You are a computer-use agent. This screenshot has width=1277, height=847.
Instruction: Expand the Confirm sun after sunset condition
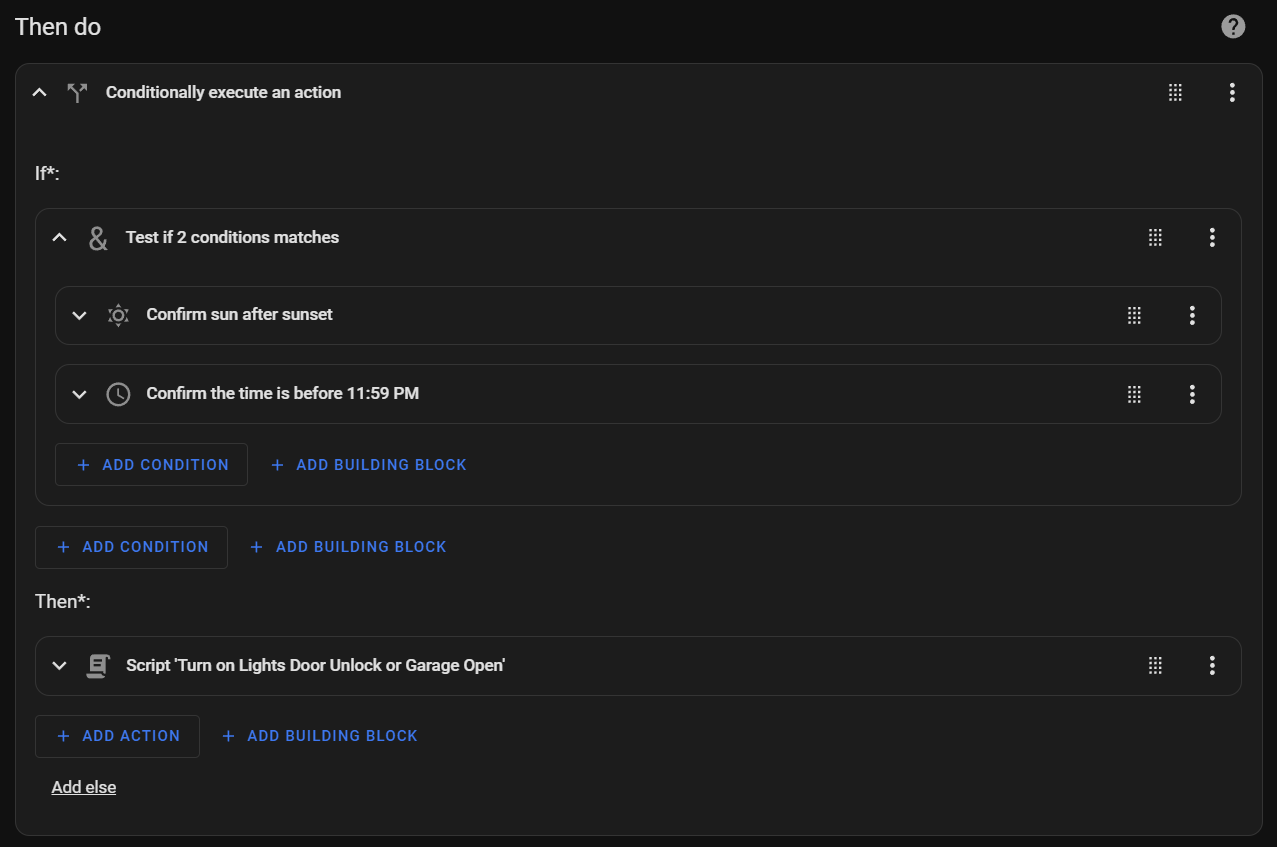tap(80, 315)
